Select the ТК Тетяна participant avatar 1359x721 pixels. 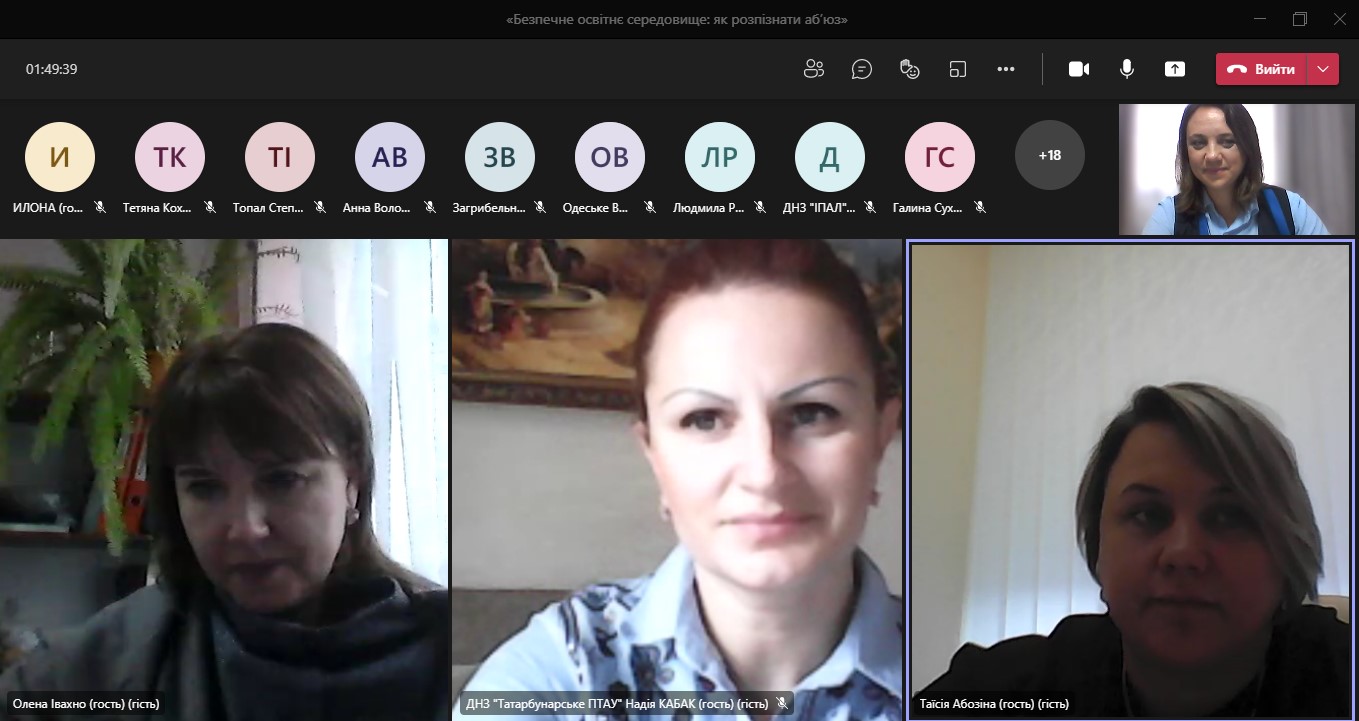coord(169,156)
